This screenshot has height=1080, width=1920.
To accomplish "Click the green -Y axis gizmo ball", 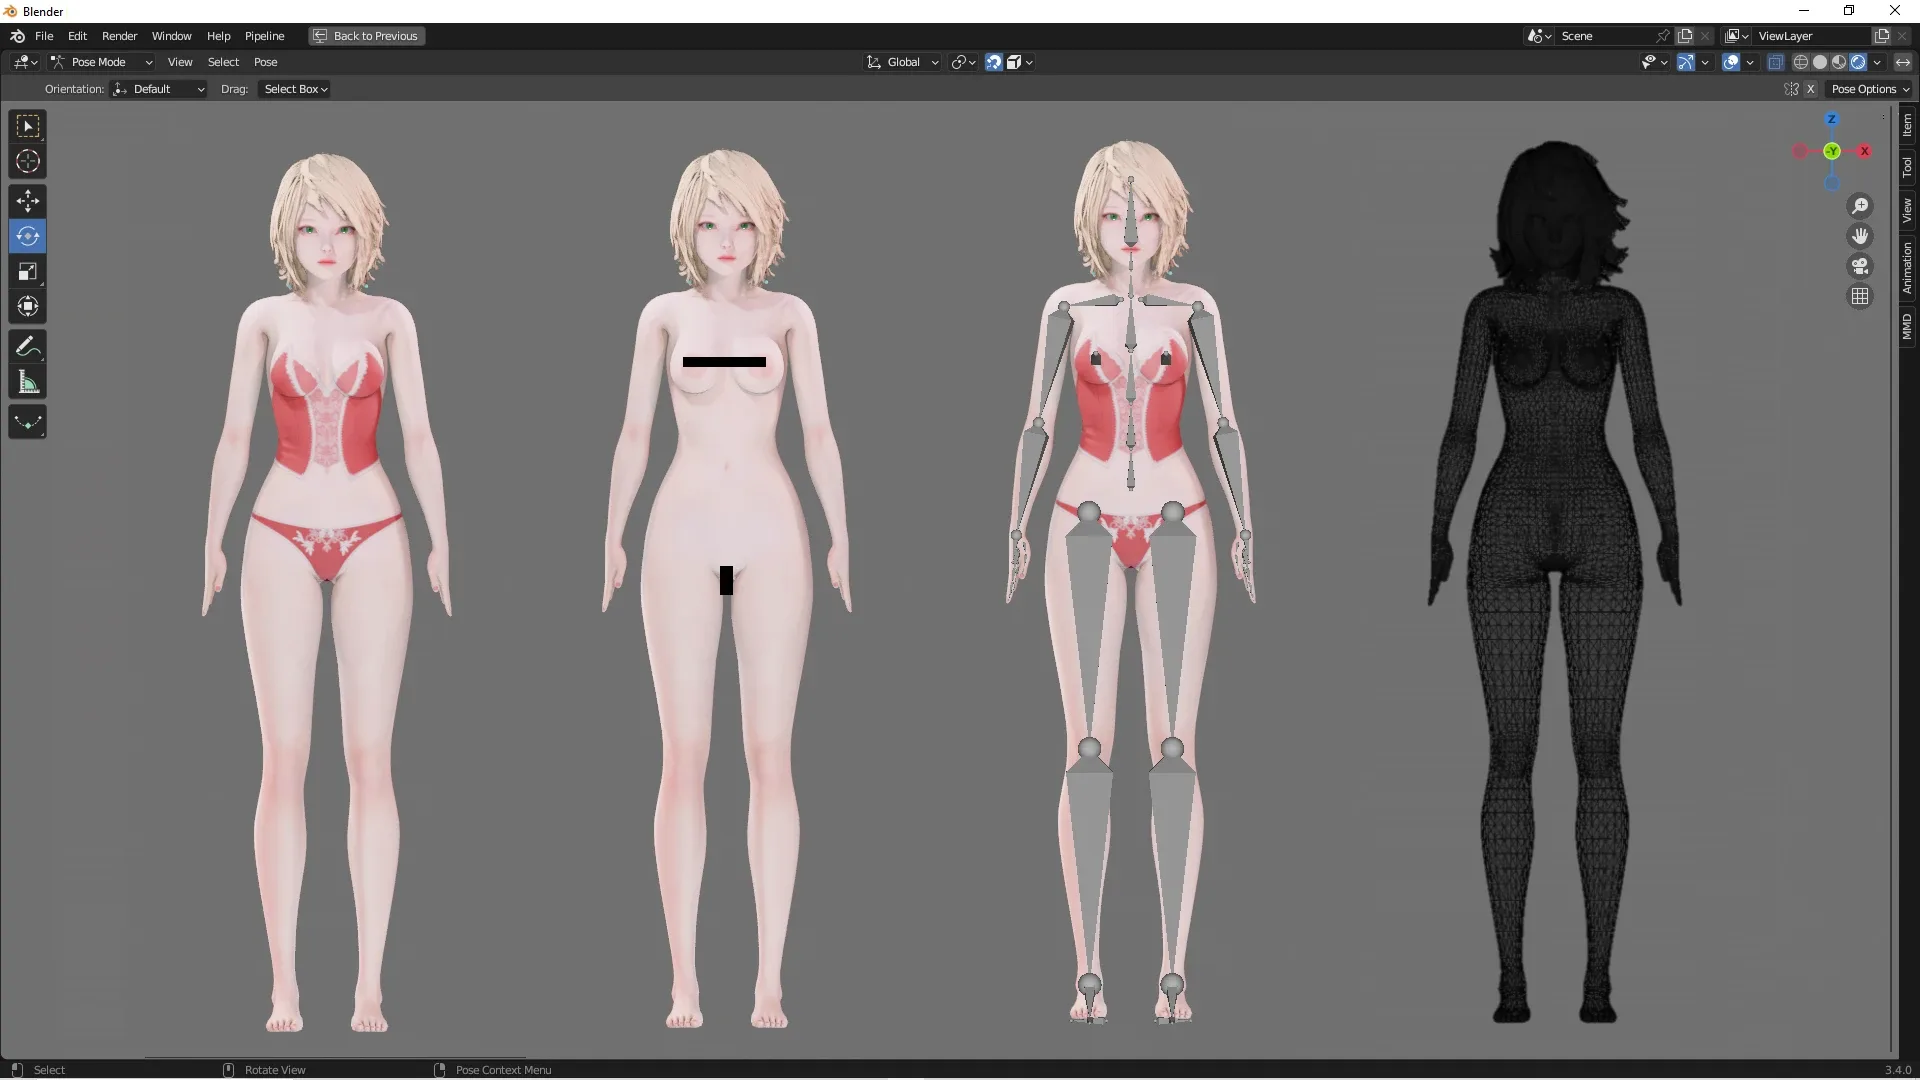I will click(x=1833, y=152).
